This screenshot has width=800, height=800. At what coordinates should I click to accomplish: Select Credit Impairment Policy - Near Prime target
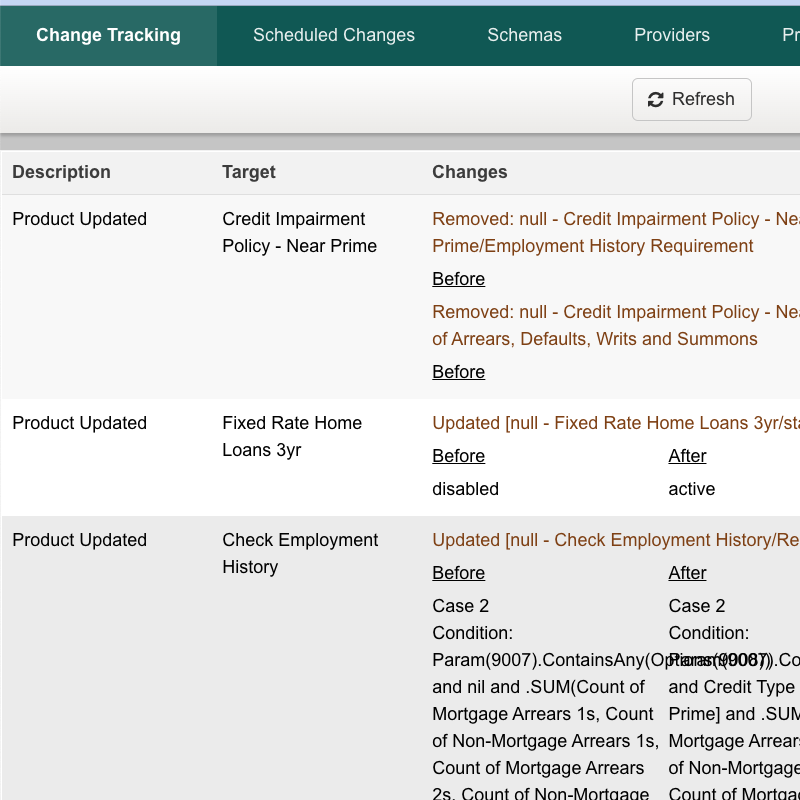click(x=299, y=232)
